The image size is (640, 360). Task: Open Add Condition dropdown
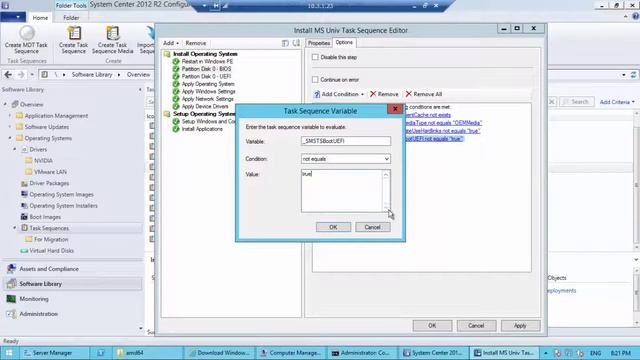pyautogui.click(x=339, y=94)
